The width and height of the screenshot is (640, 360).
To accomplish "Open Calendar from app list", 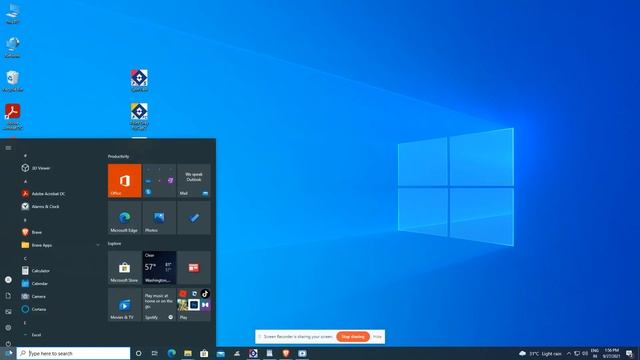I will pyautogui.click(x=59, y=284).
